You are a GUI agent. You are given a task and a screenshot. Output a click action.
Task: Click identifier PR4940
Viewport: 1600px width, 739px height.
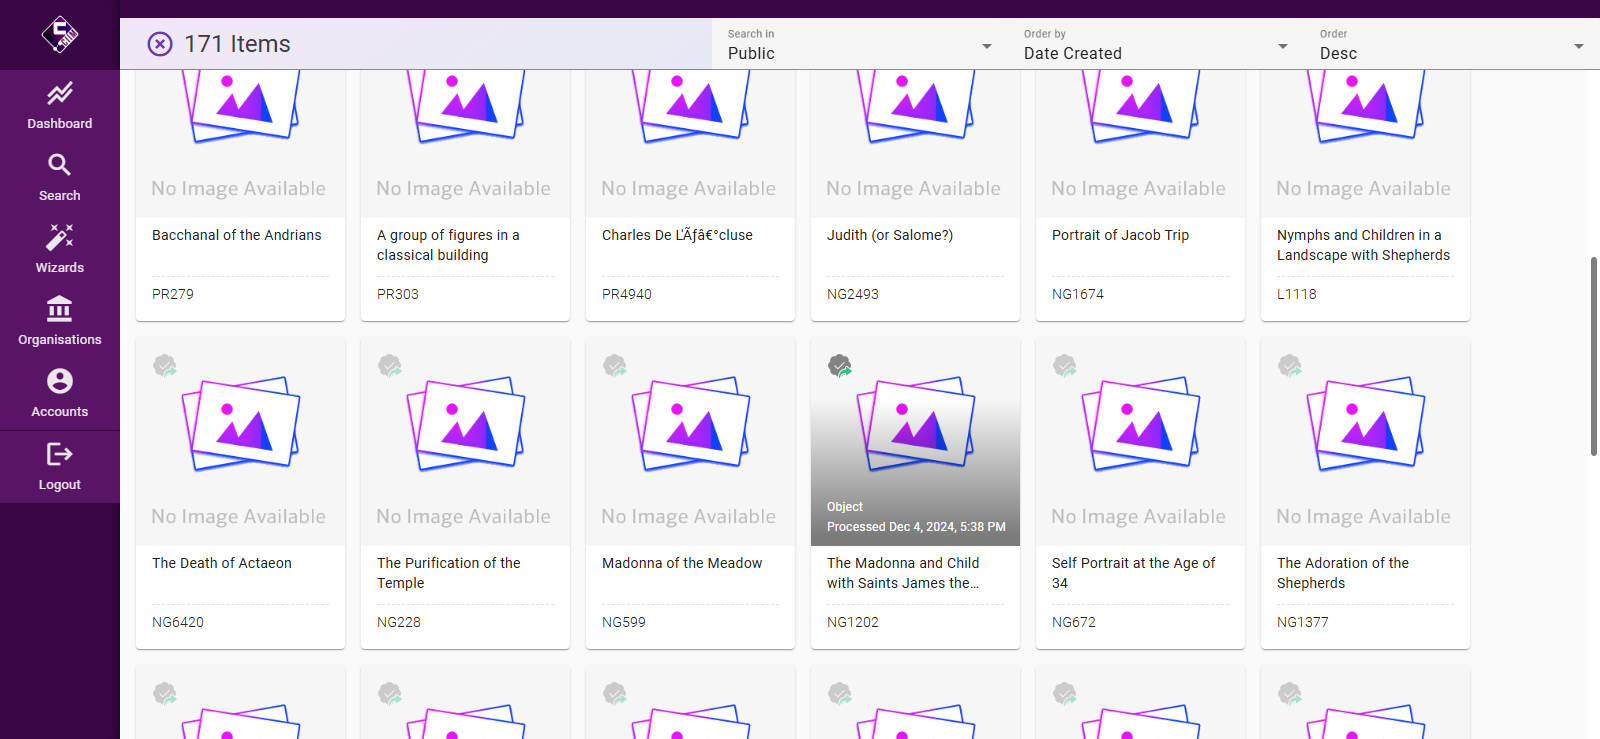(x=627, y=294)
